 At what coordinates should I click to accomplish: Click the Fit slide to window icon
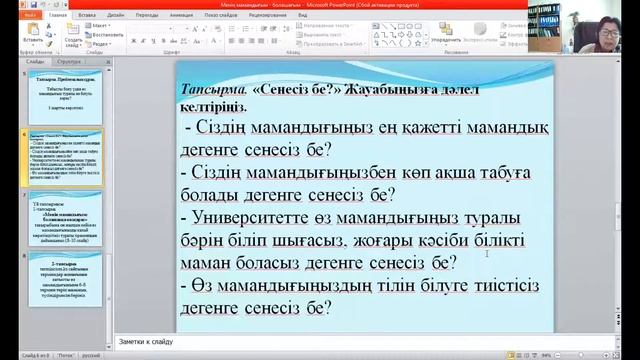point(616,356)
